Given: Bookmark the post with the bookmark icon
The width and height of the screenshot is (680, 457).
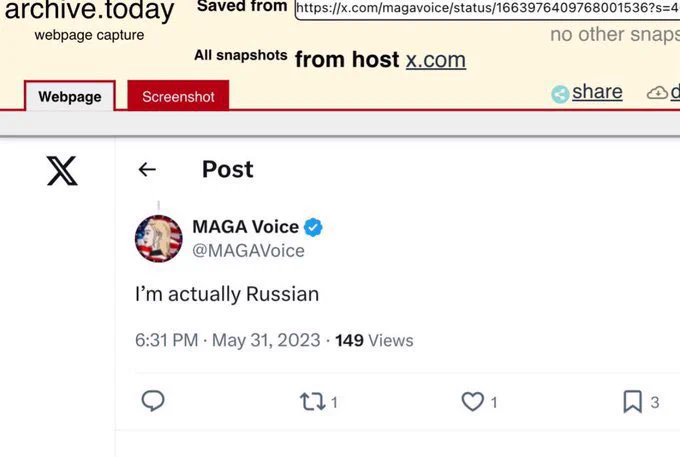Looking at the screenshot, I should (632, 402).
